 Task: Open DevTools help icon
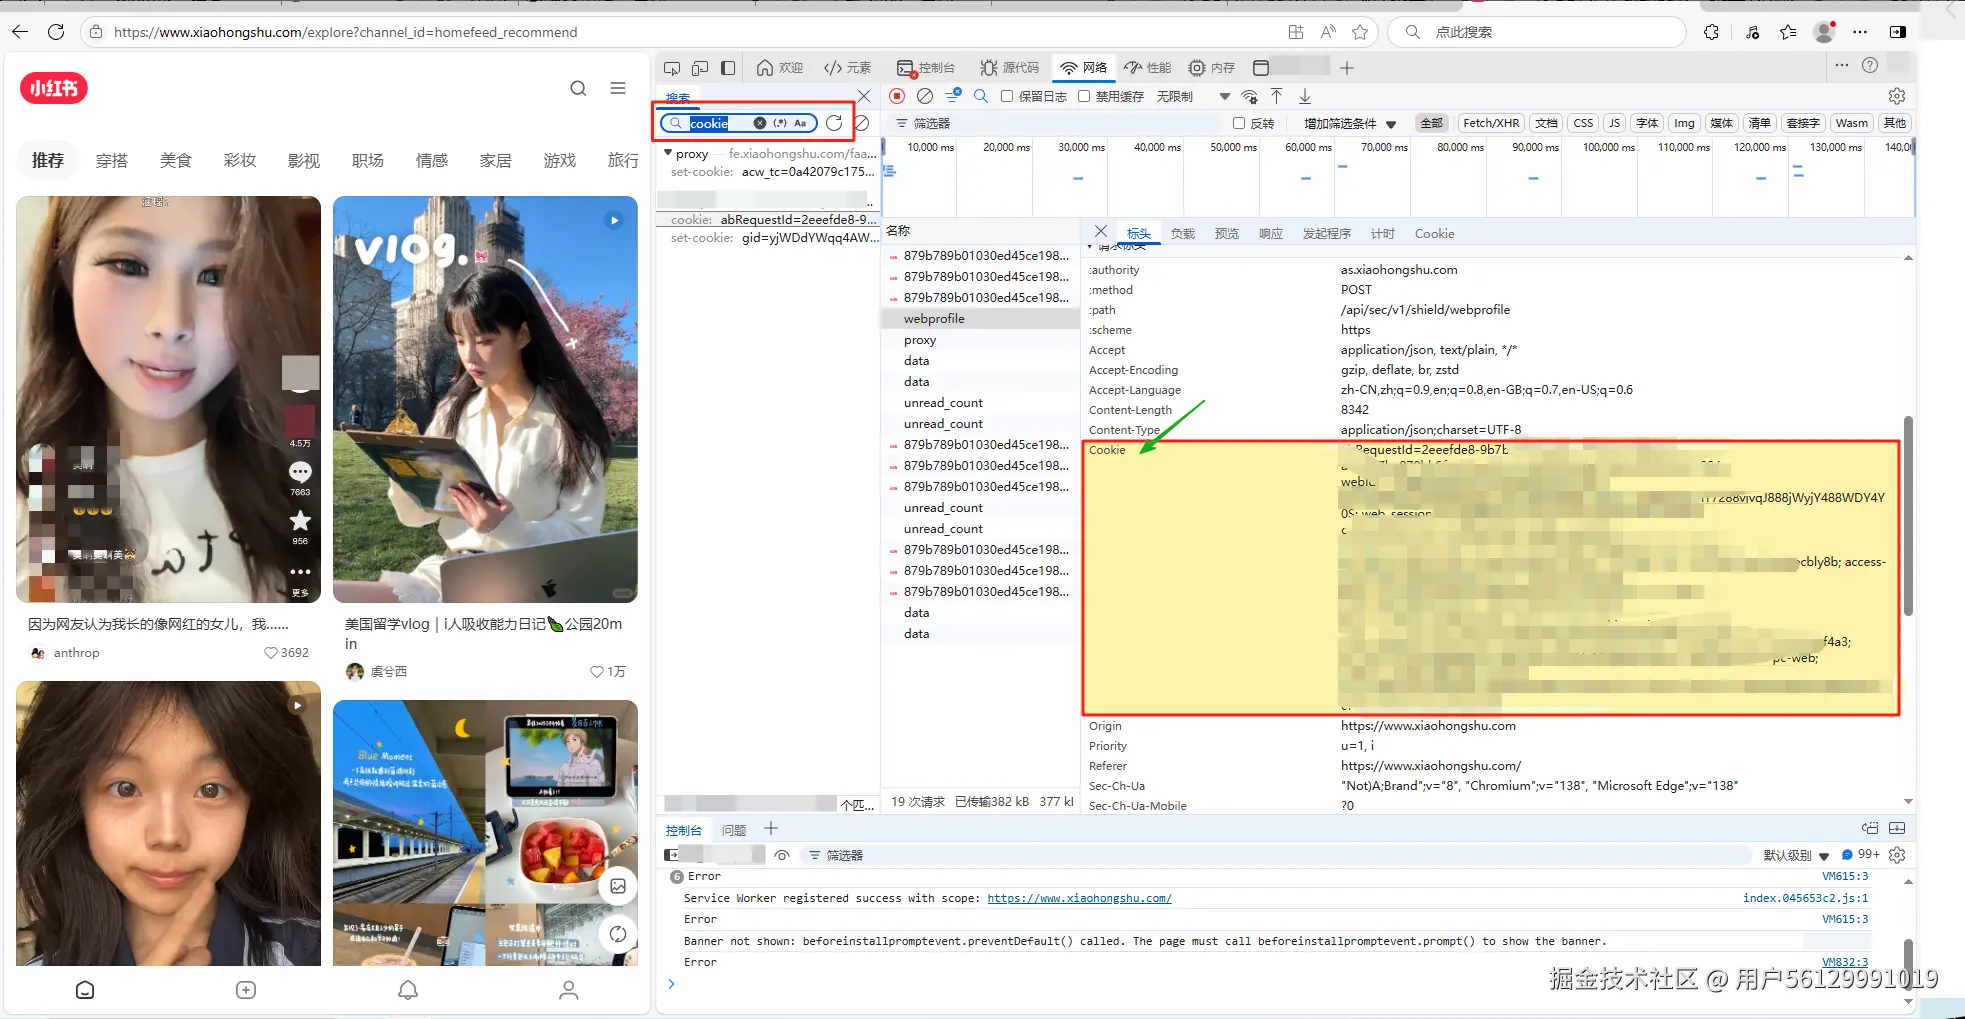point(1870,65)
